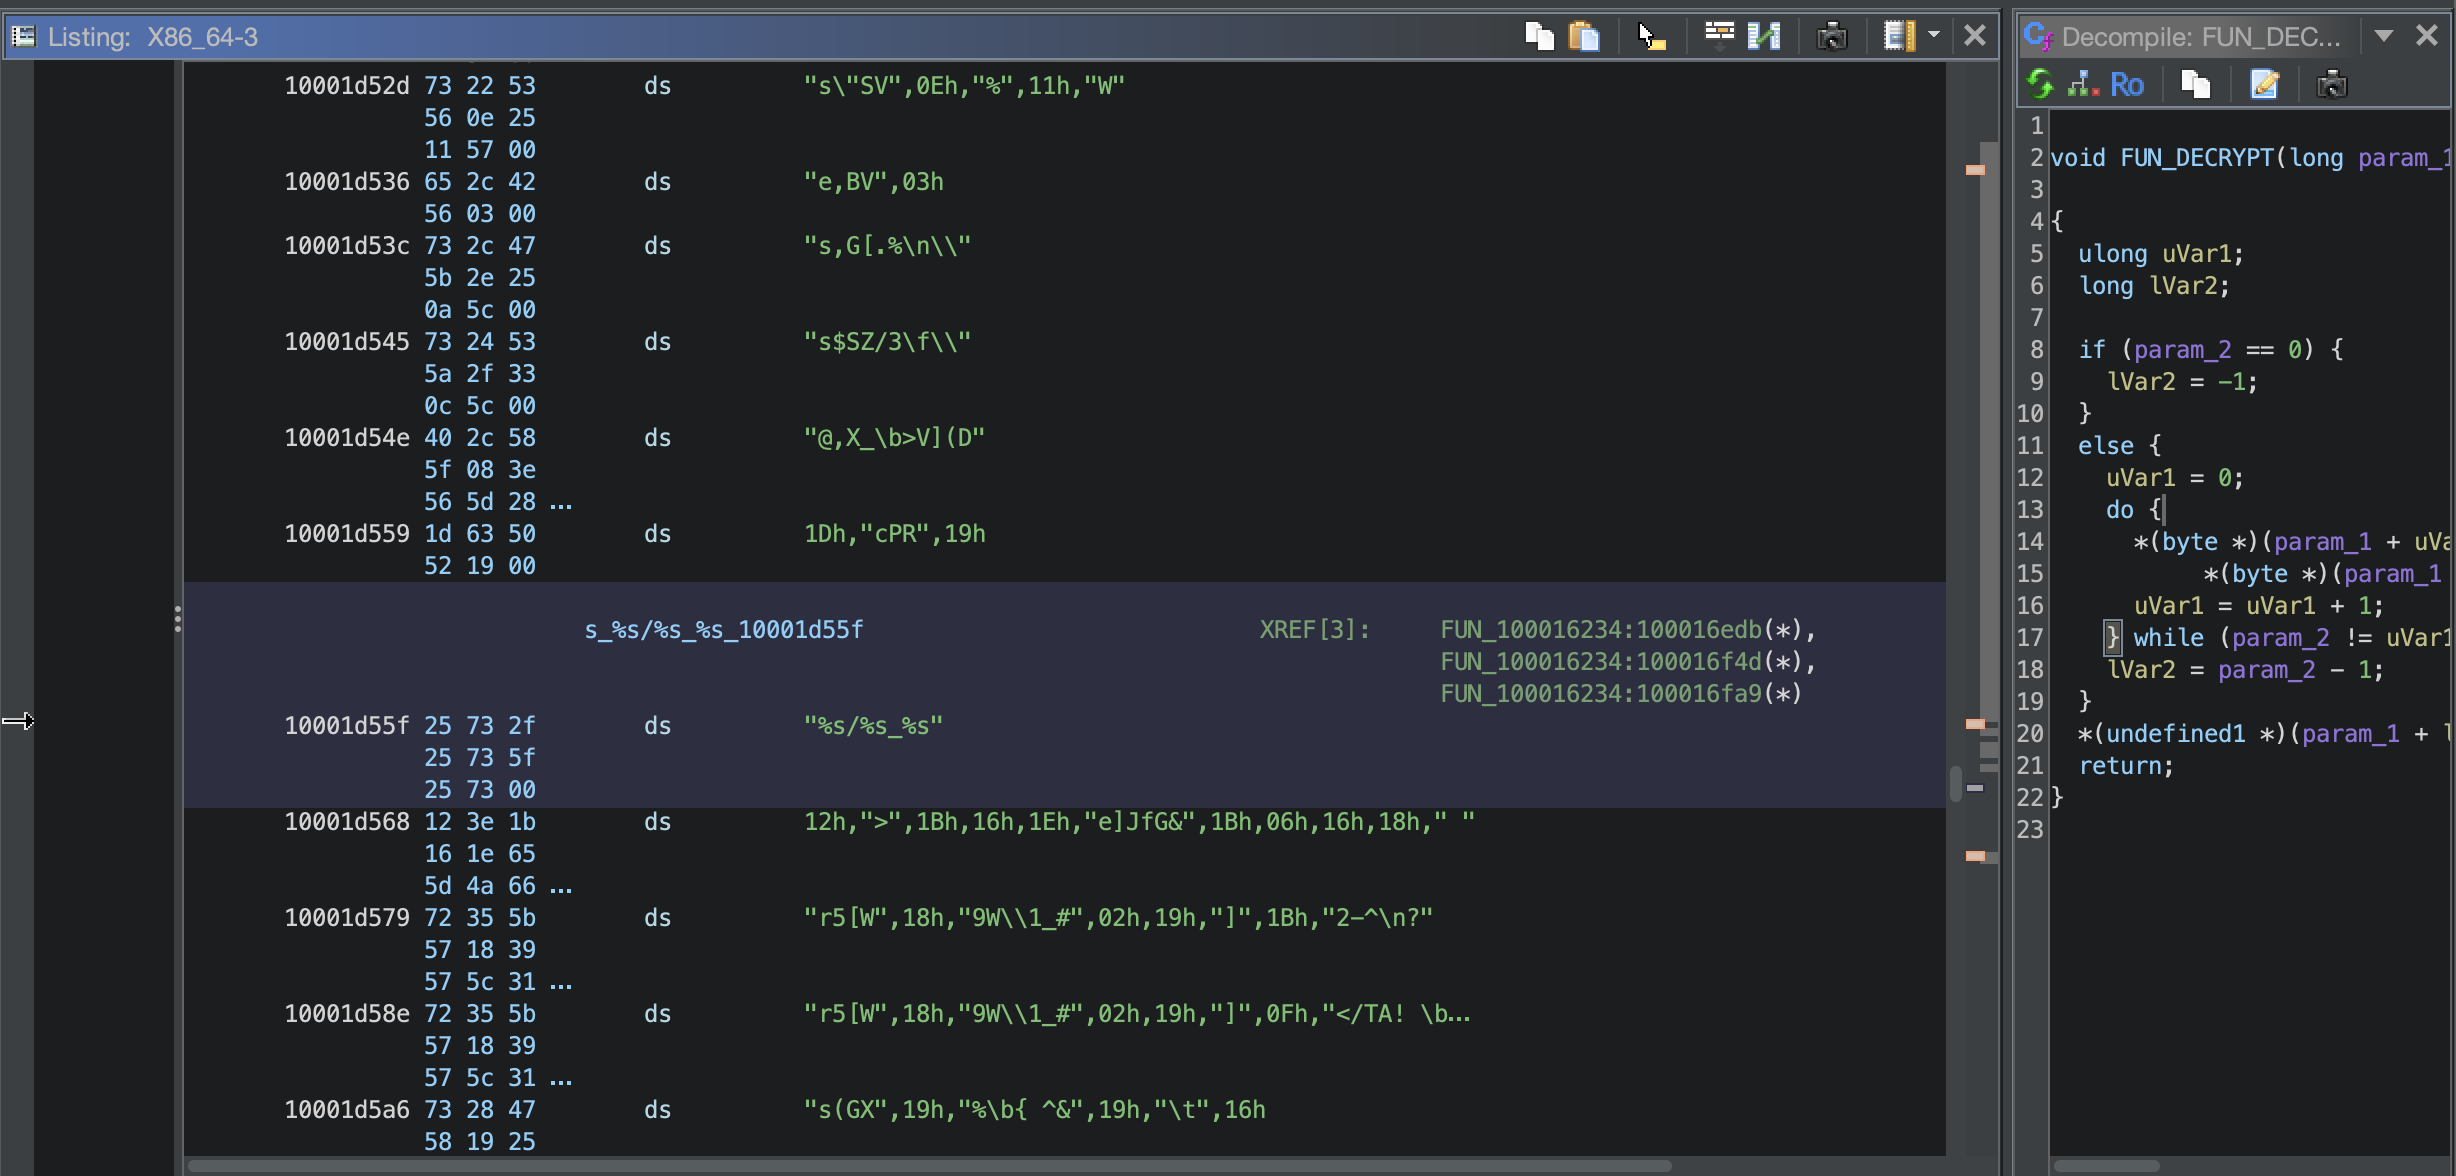Image resolution: width=2456 pixels, height=1176 pixels.
Task: Click the three-dot divider handle left of listing
Action: pos(178,619)
